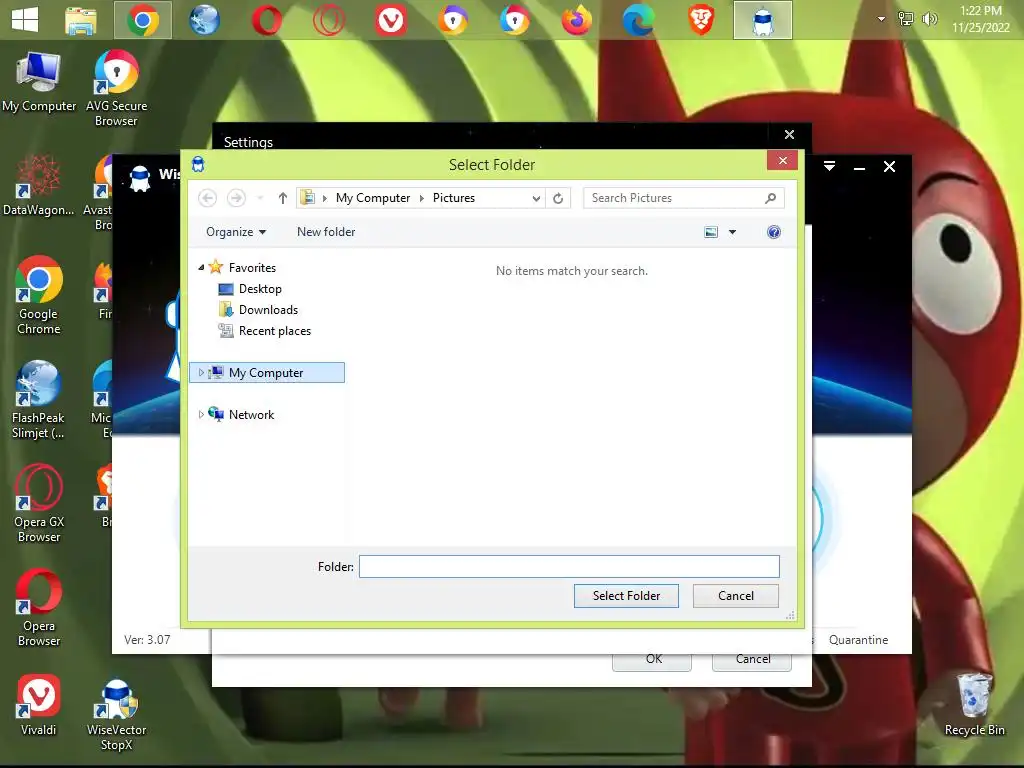This screenshot has height=768, width=1024.
Task: Open Brave browser on taskbar
Action: 701,20
